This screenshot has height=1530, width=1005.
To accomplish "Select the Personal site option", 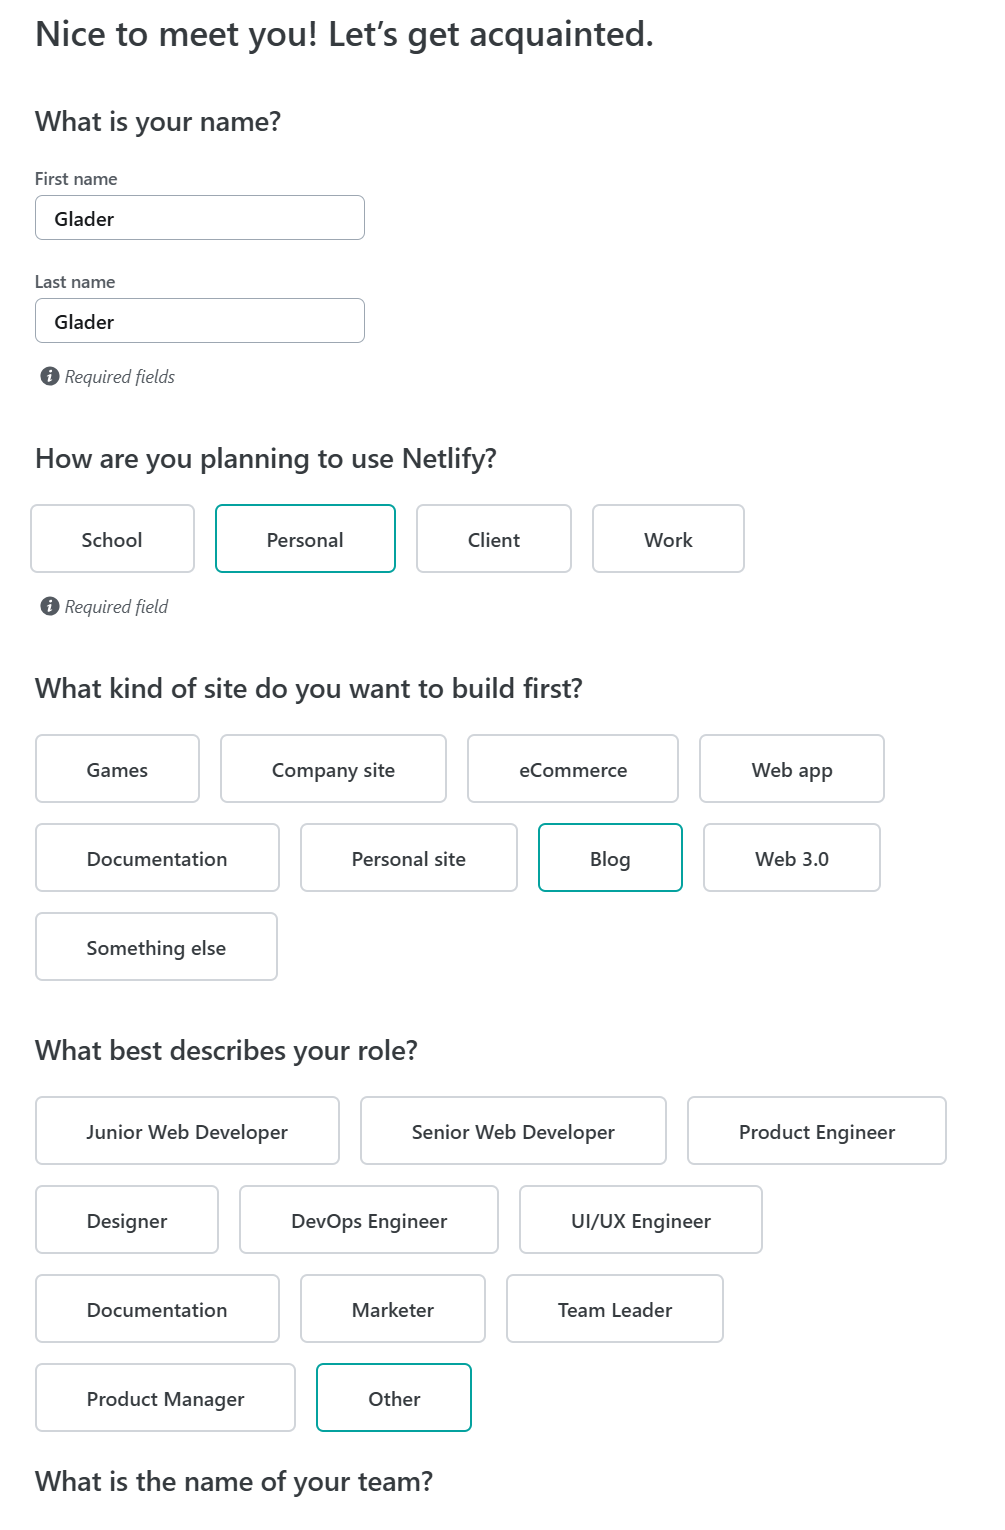I will pos(408,858).
